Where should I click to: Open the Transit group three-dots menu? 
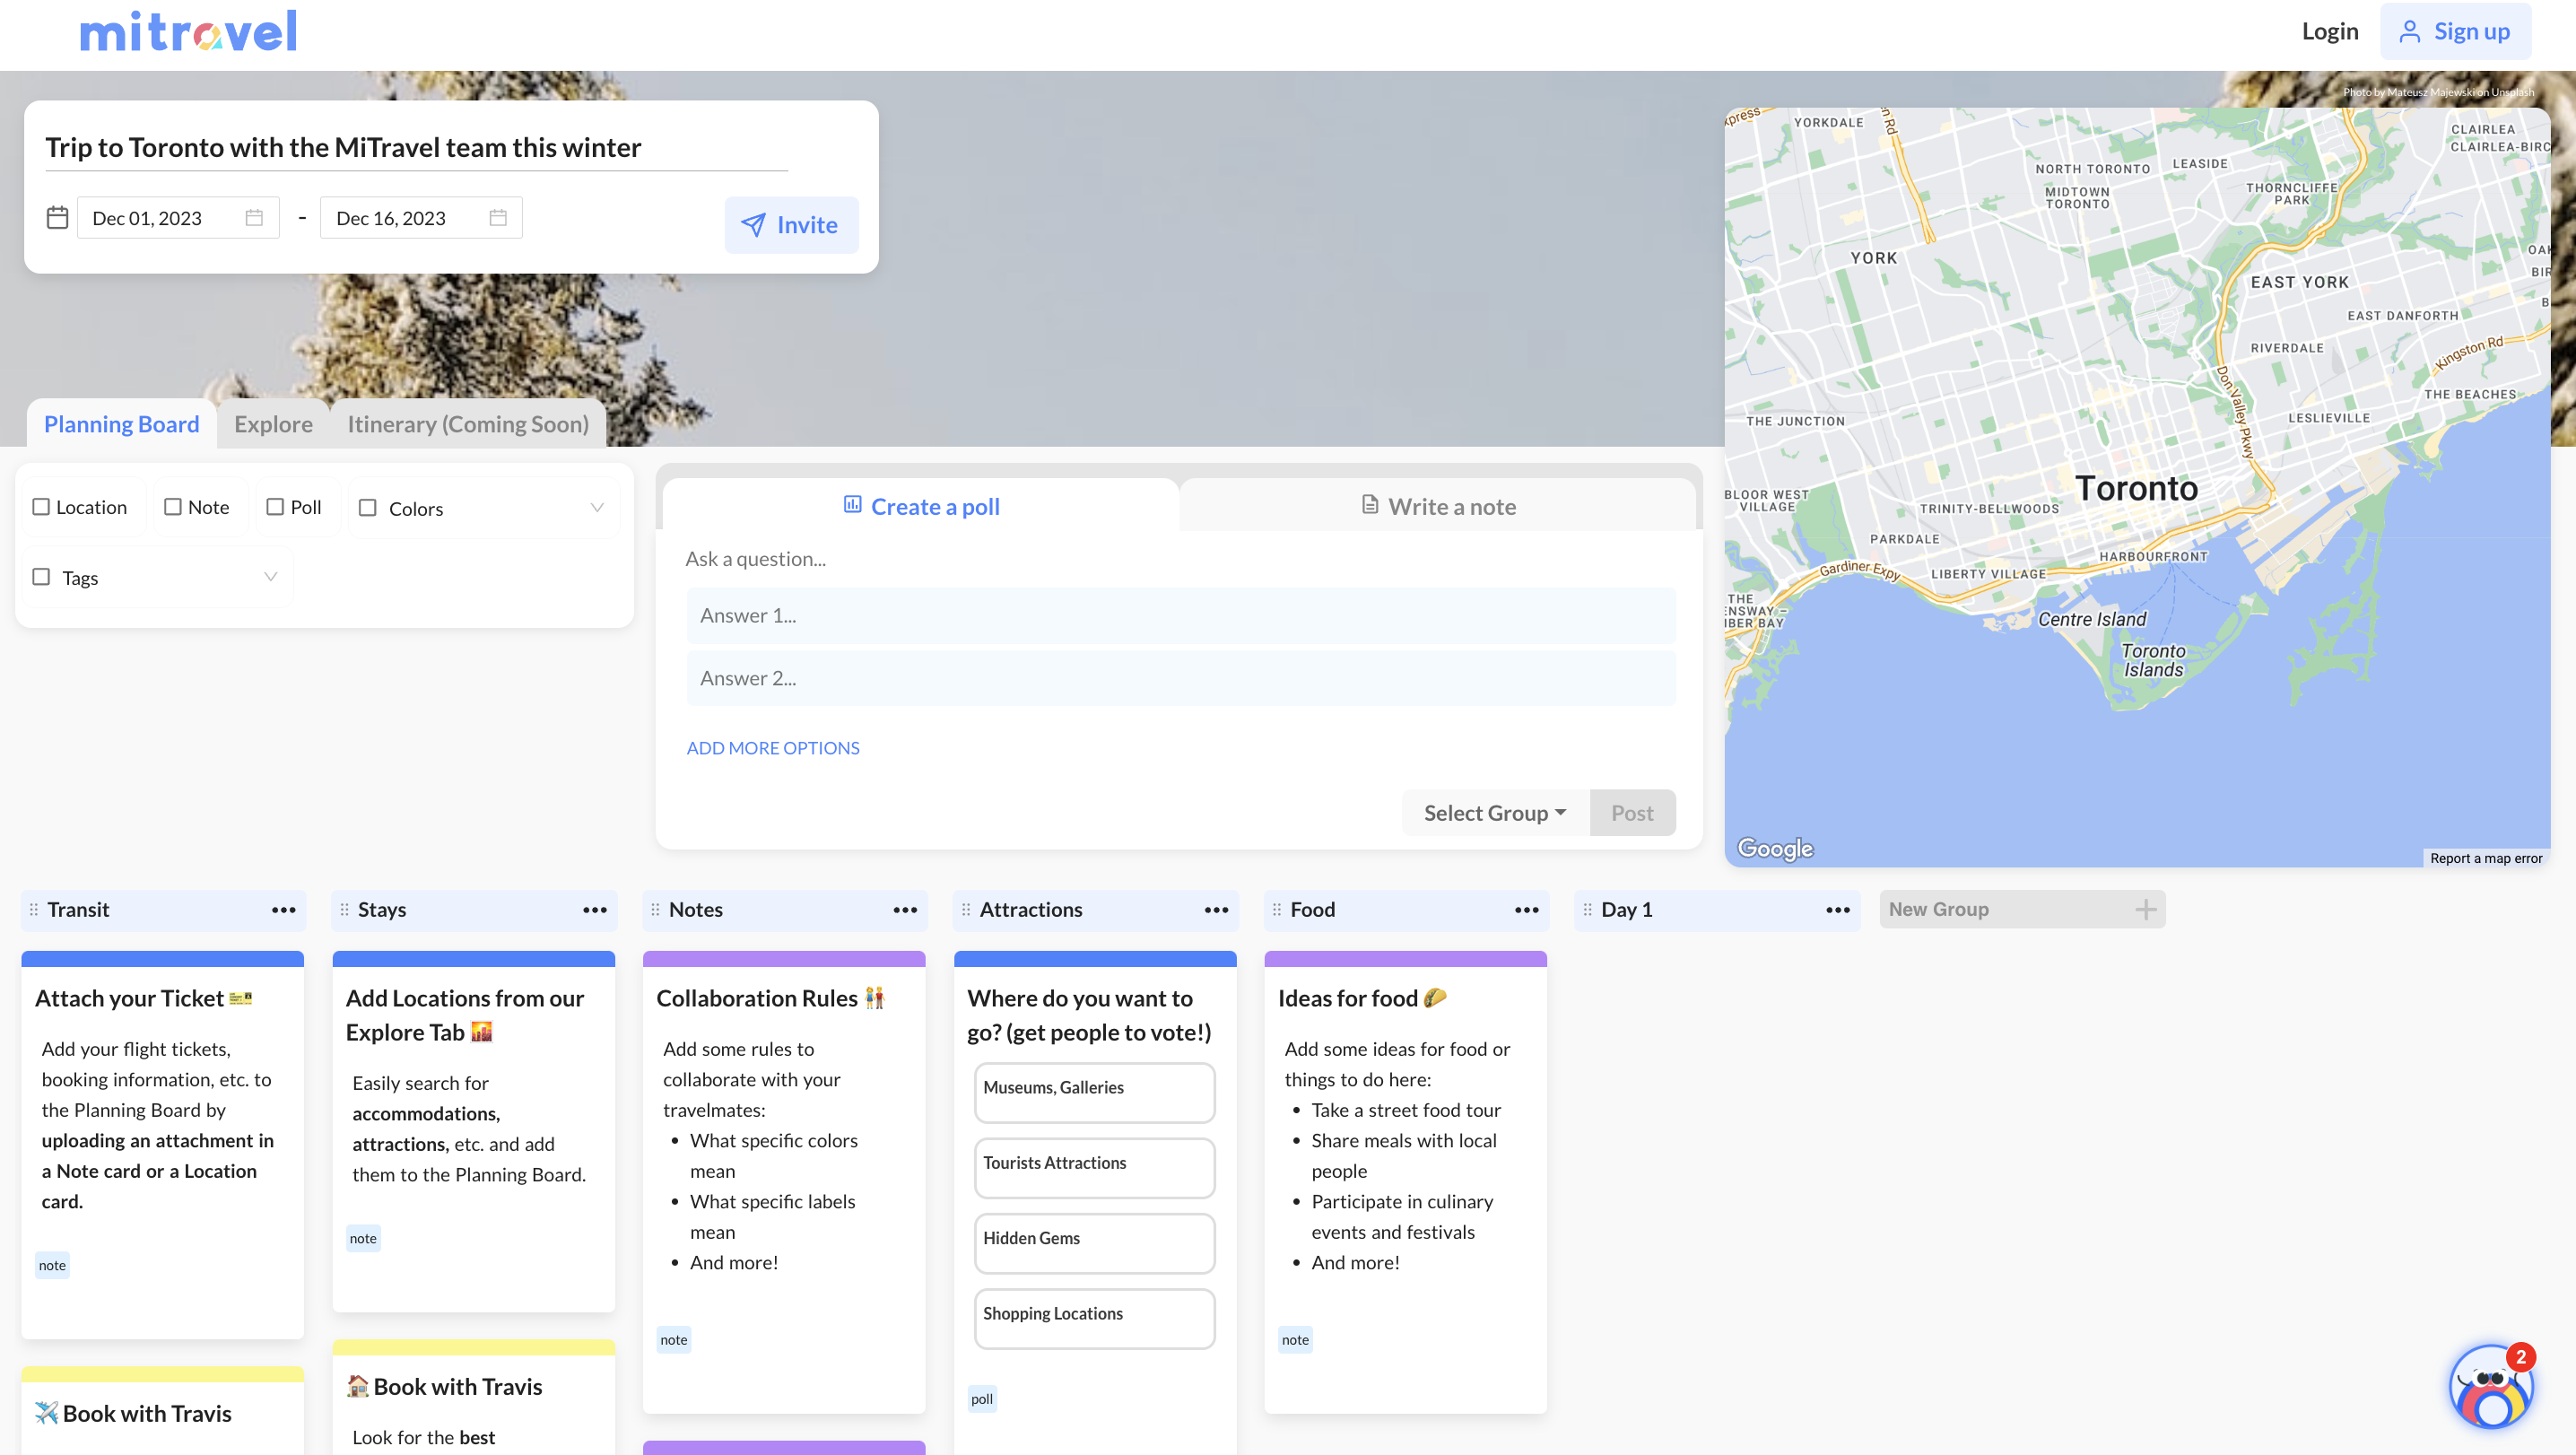pos(283,909)
